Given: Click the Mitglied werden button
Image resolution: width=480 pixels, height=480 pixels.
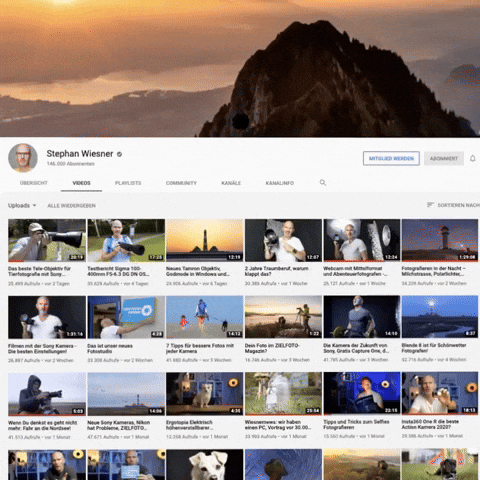Looking at the screenshot, I should pyautogui.click(x=391, y=158).
